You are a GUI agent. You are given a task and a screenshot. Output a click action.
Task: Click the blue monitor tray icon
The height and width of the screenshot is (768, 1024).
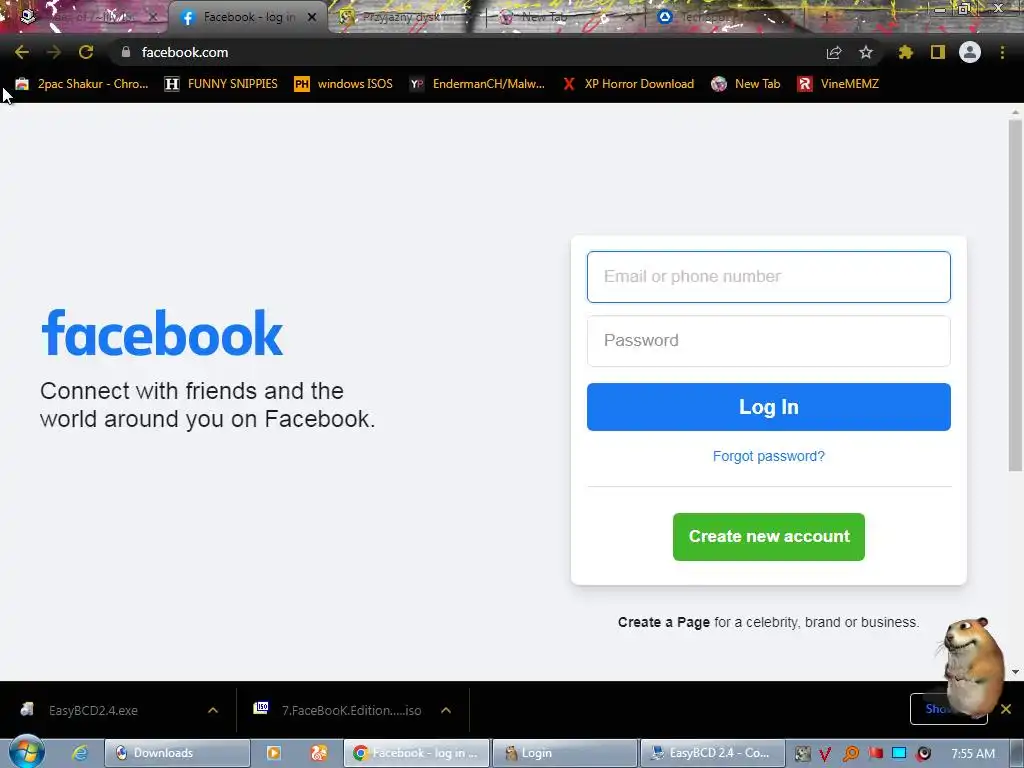click(x=899, y=753)
